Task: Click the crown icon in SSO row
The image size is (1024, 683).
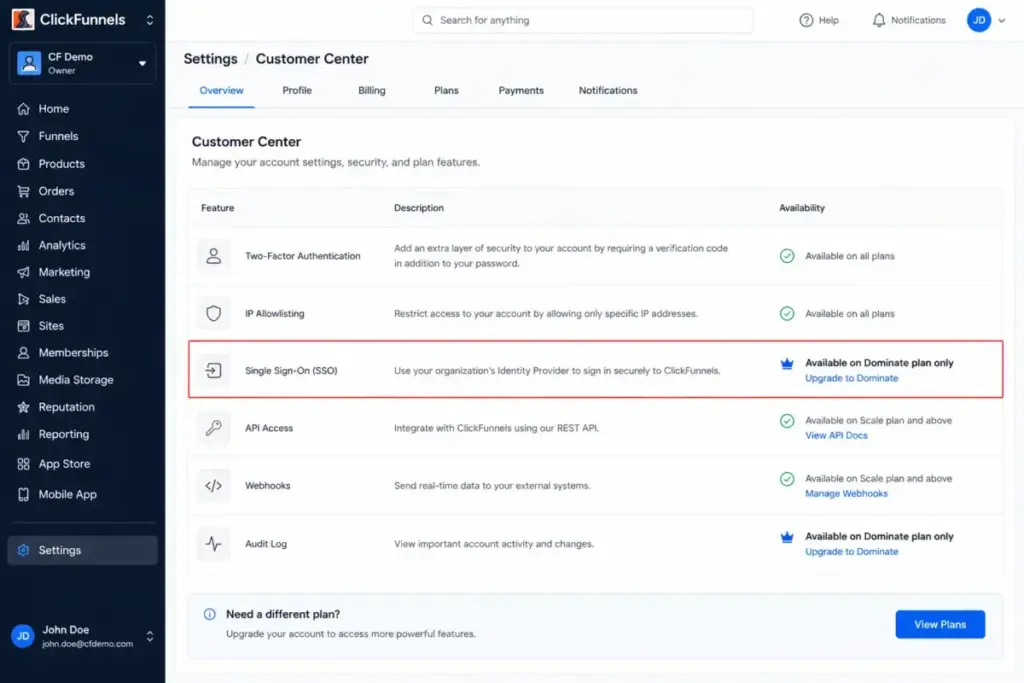Action: [x=787, y=364]
